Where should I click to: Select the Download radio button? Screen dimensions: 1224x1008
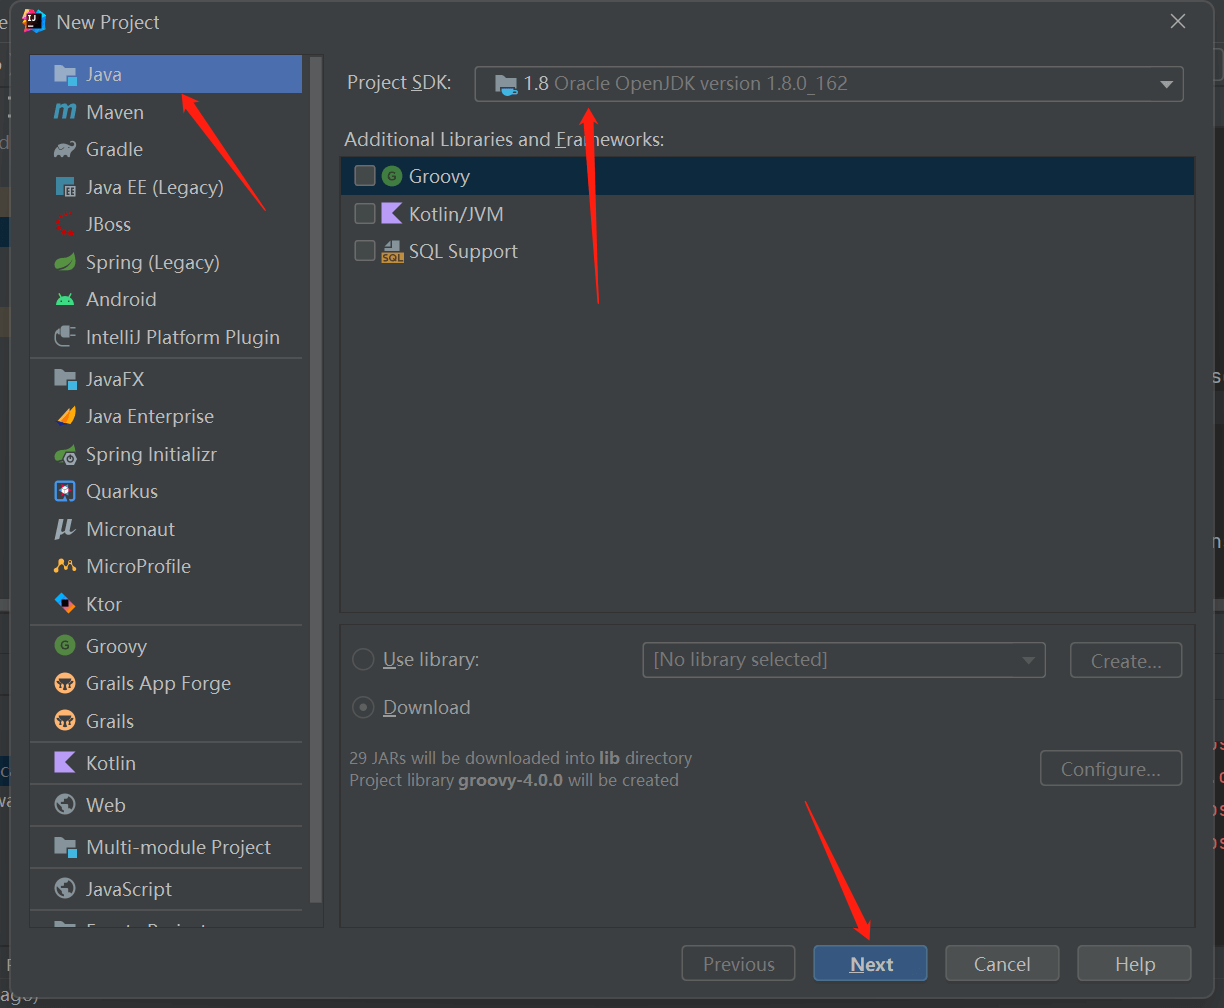pos(362,707)
